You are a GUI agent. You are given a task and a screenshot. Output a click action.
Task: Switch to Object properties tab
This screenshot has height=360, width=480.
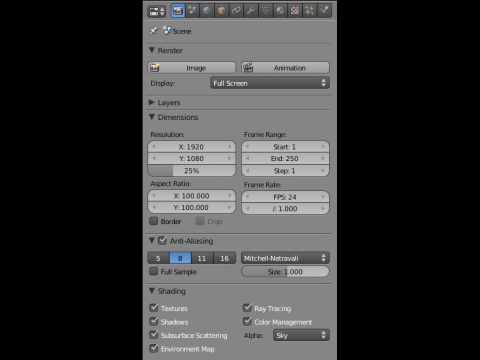coord(221,11)
